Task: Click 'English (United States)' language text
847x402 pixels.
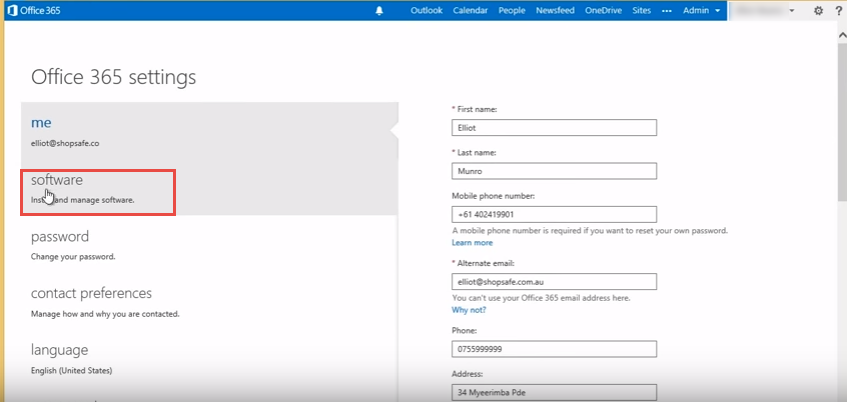Action: point(71,371)
